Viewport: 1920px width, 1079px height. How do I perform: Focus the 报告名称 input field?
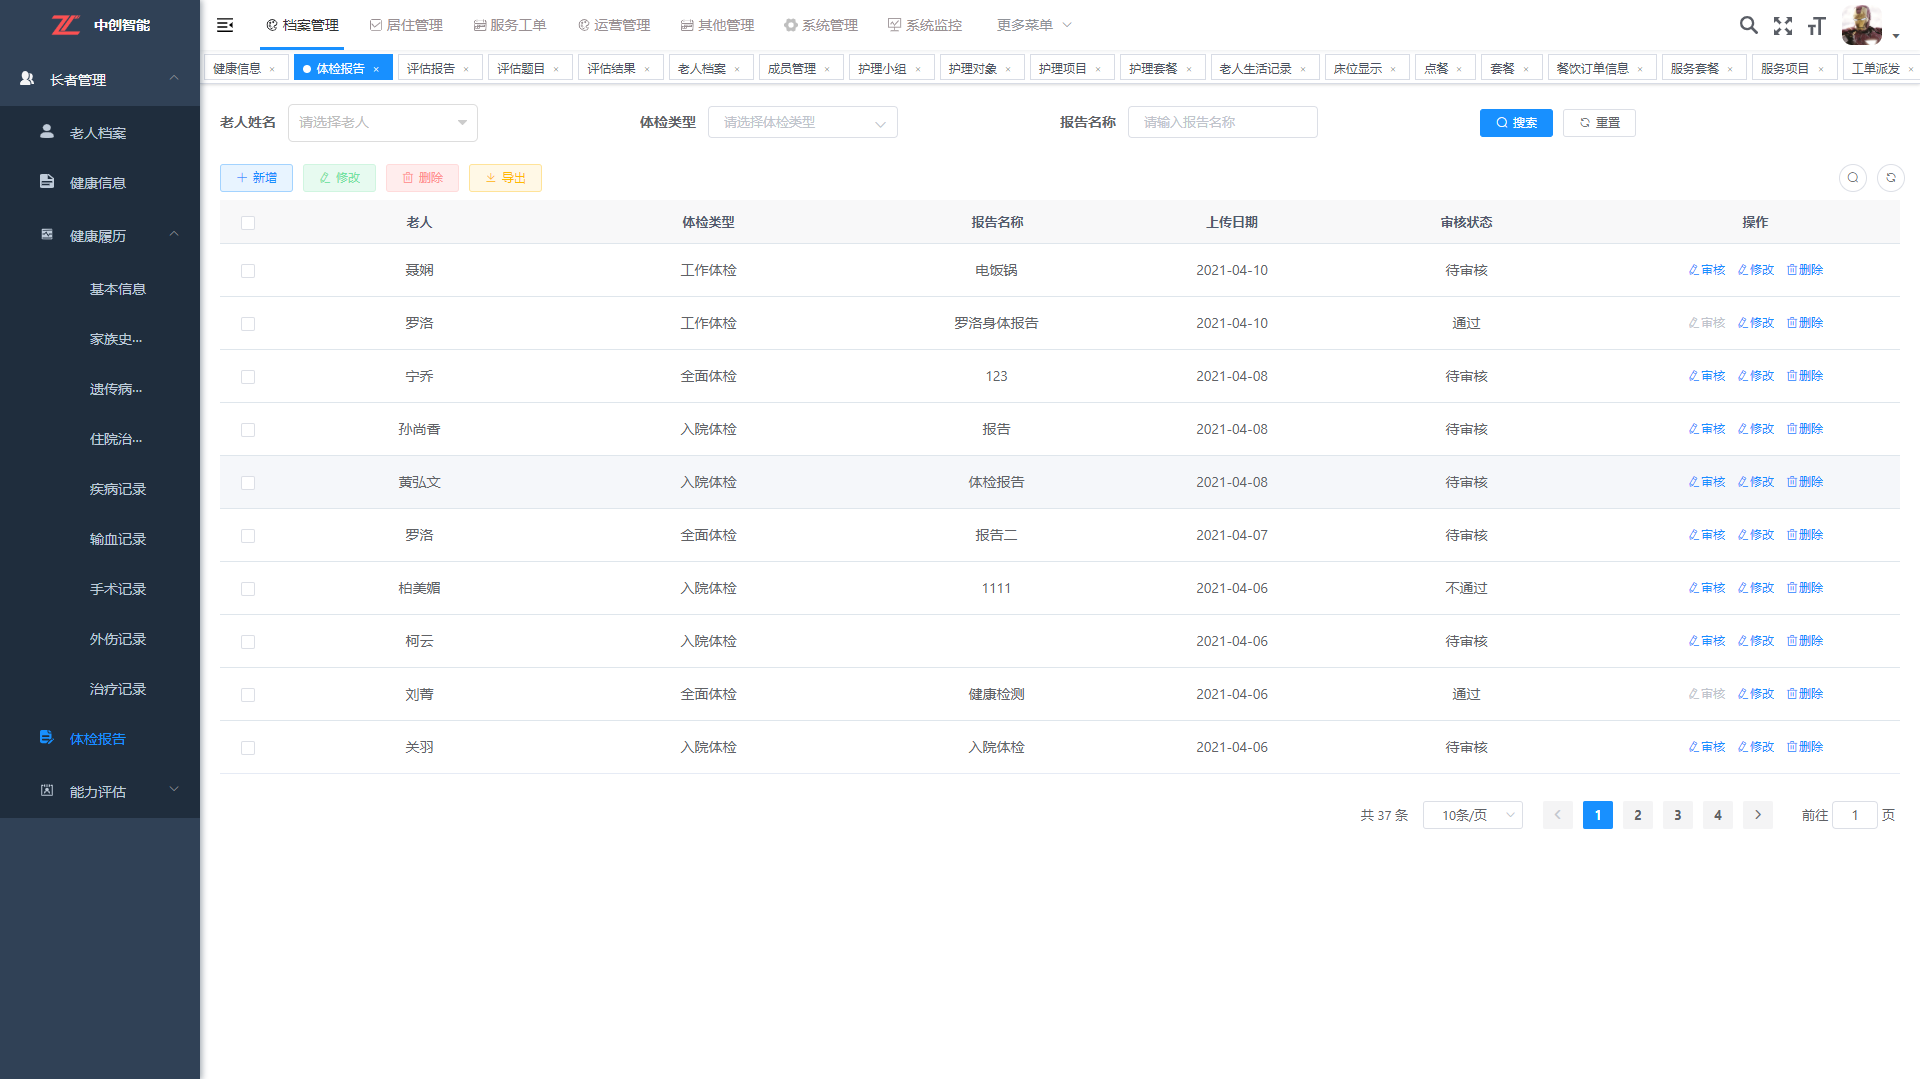[x=1221, y=123]
